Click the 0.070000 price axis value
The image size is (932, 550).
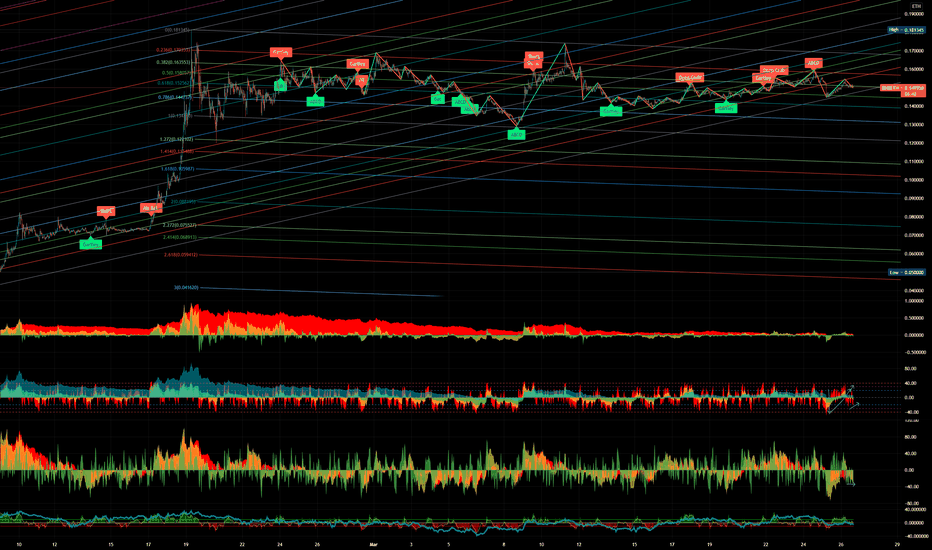[914, 235]
